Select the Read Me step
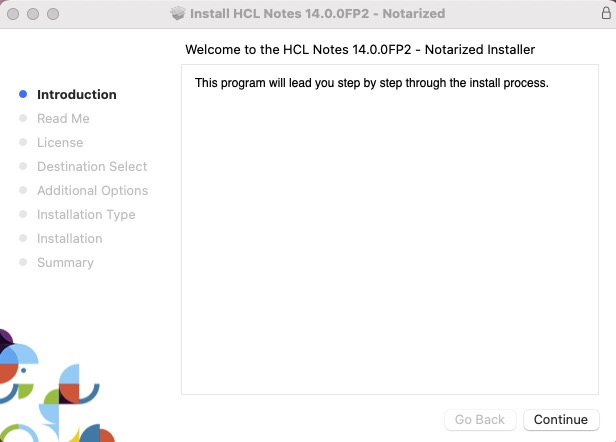 pos(63,119)
